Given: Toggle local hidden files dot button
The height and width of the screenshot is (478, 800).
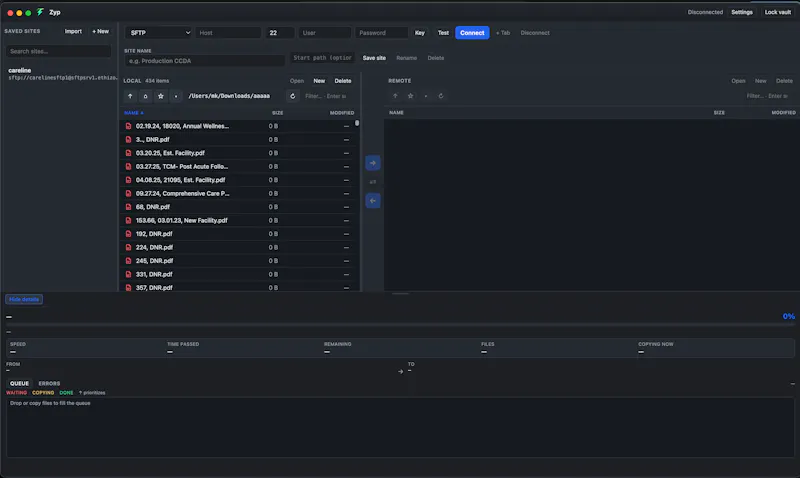Looking at the screenshot, I should (x=176, y=96).
